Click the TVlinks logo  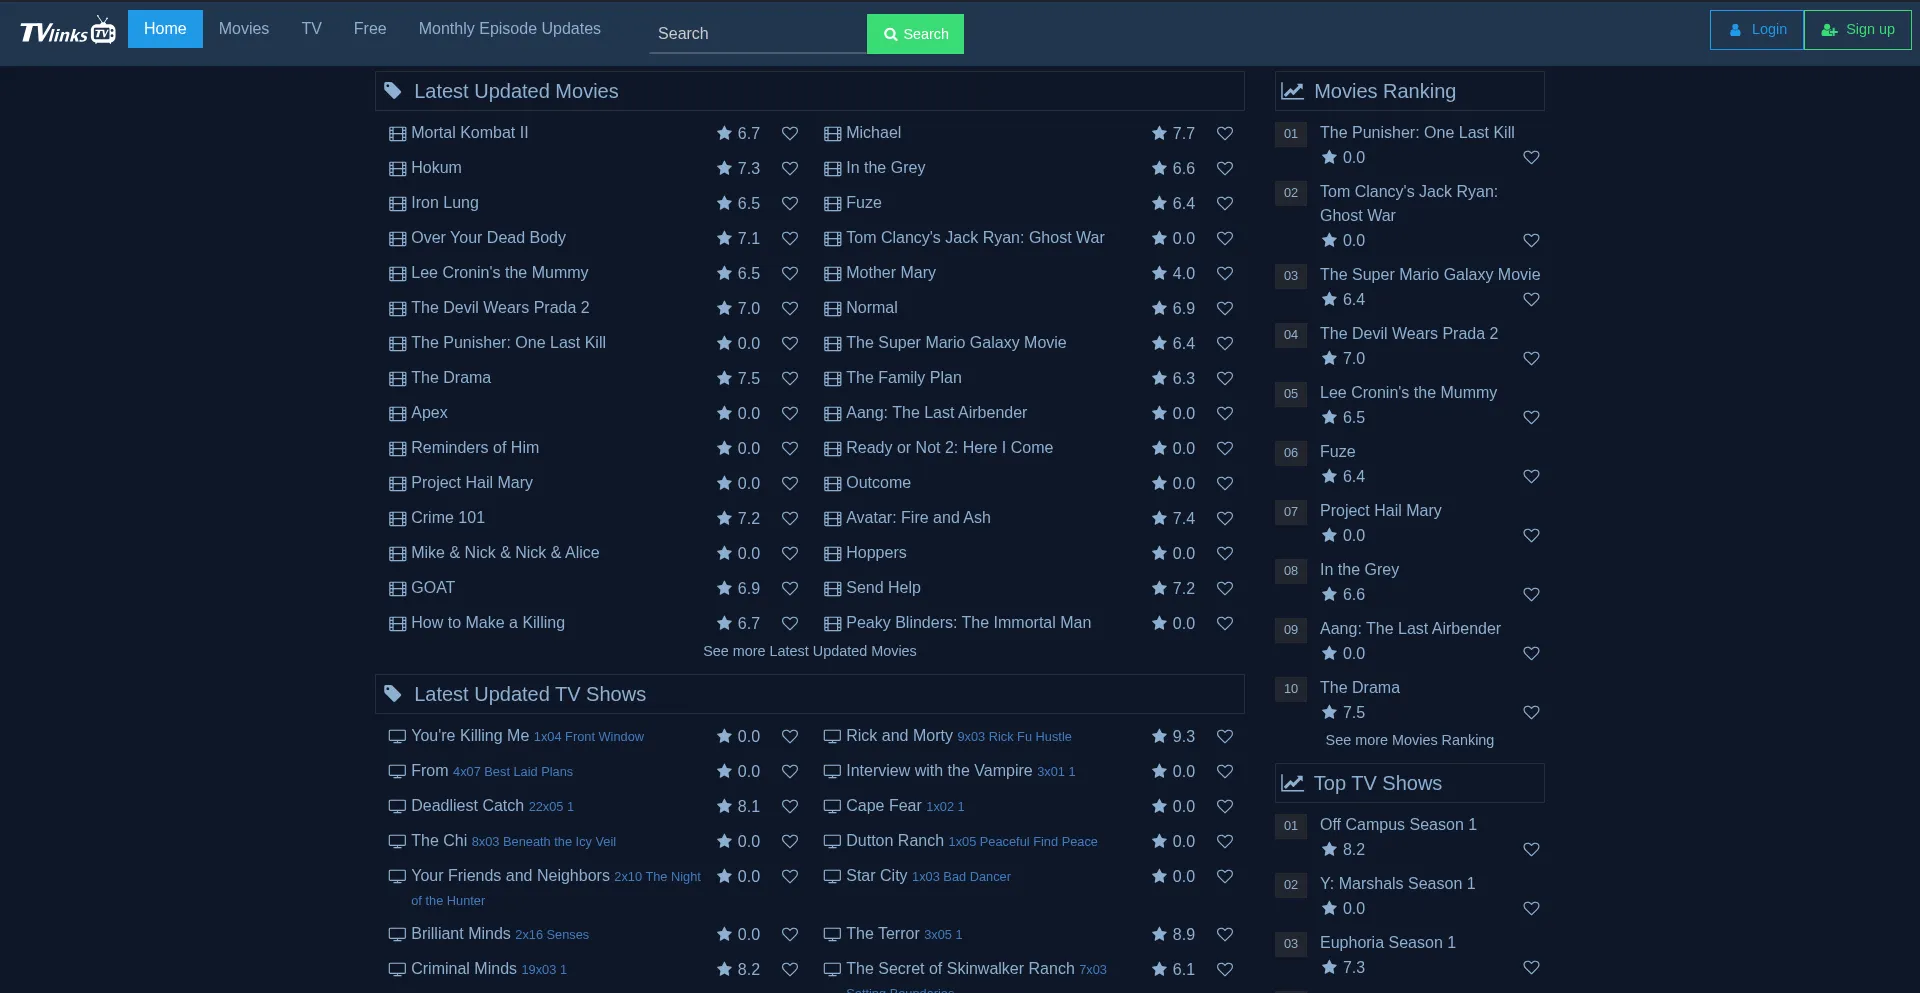pyautogui.click(x=68, y=31)
